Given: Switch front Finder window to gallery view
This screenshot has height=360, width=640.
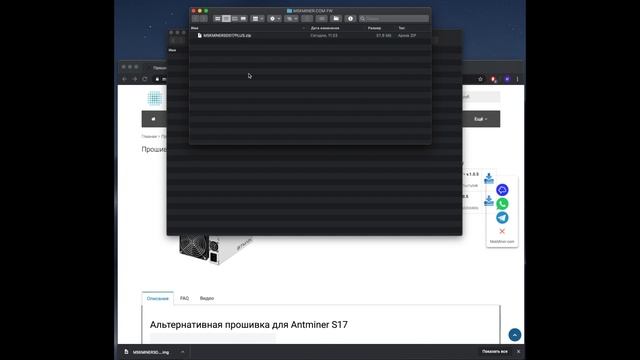Looking at the screenshot, I should point(243,19).
